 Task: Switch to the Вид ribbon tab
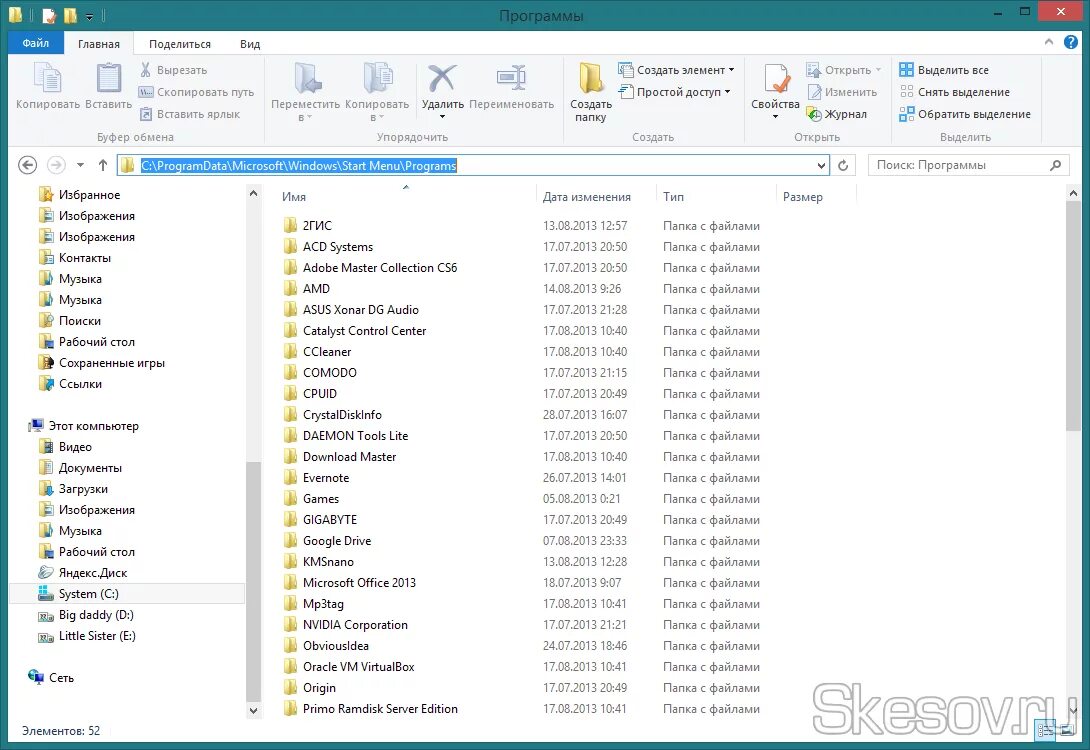250,44
